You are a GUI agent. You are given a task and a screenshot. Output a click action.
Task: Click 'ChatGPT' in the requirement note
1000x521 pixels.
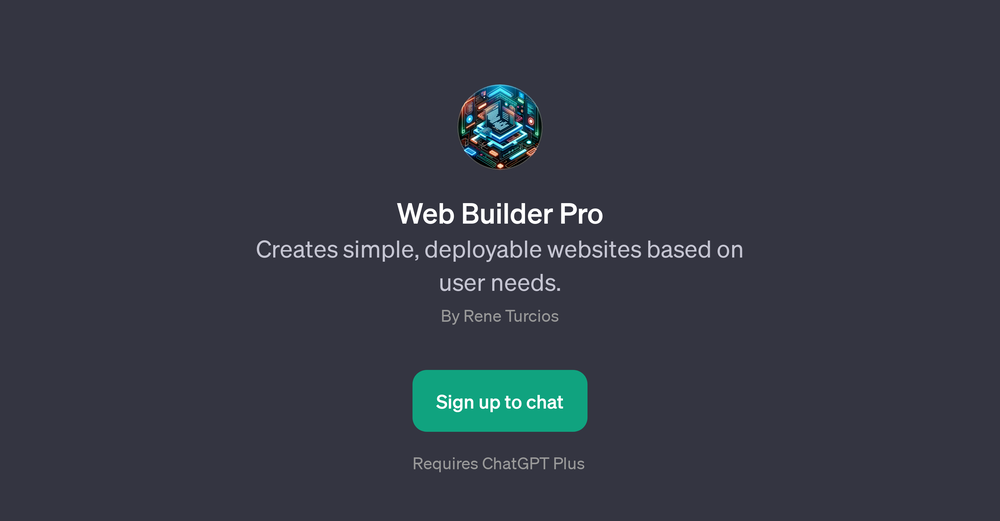(516, 464)
